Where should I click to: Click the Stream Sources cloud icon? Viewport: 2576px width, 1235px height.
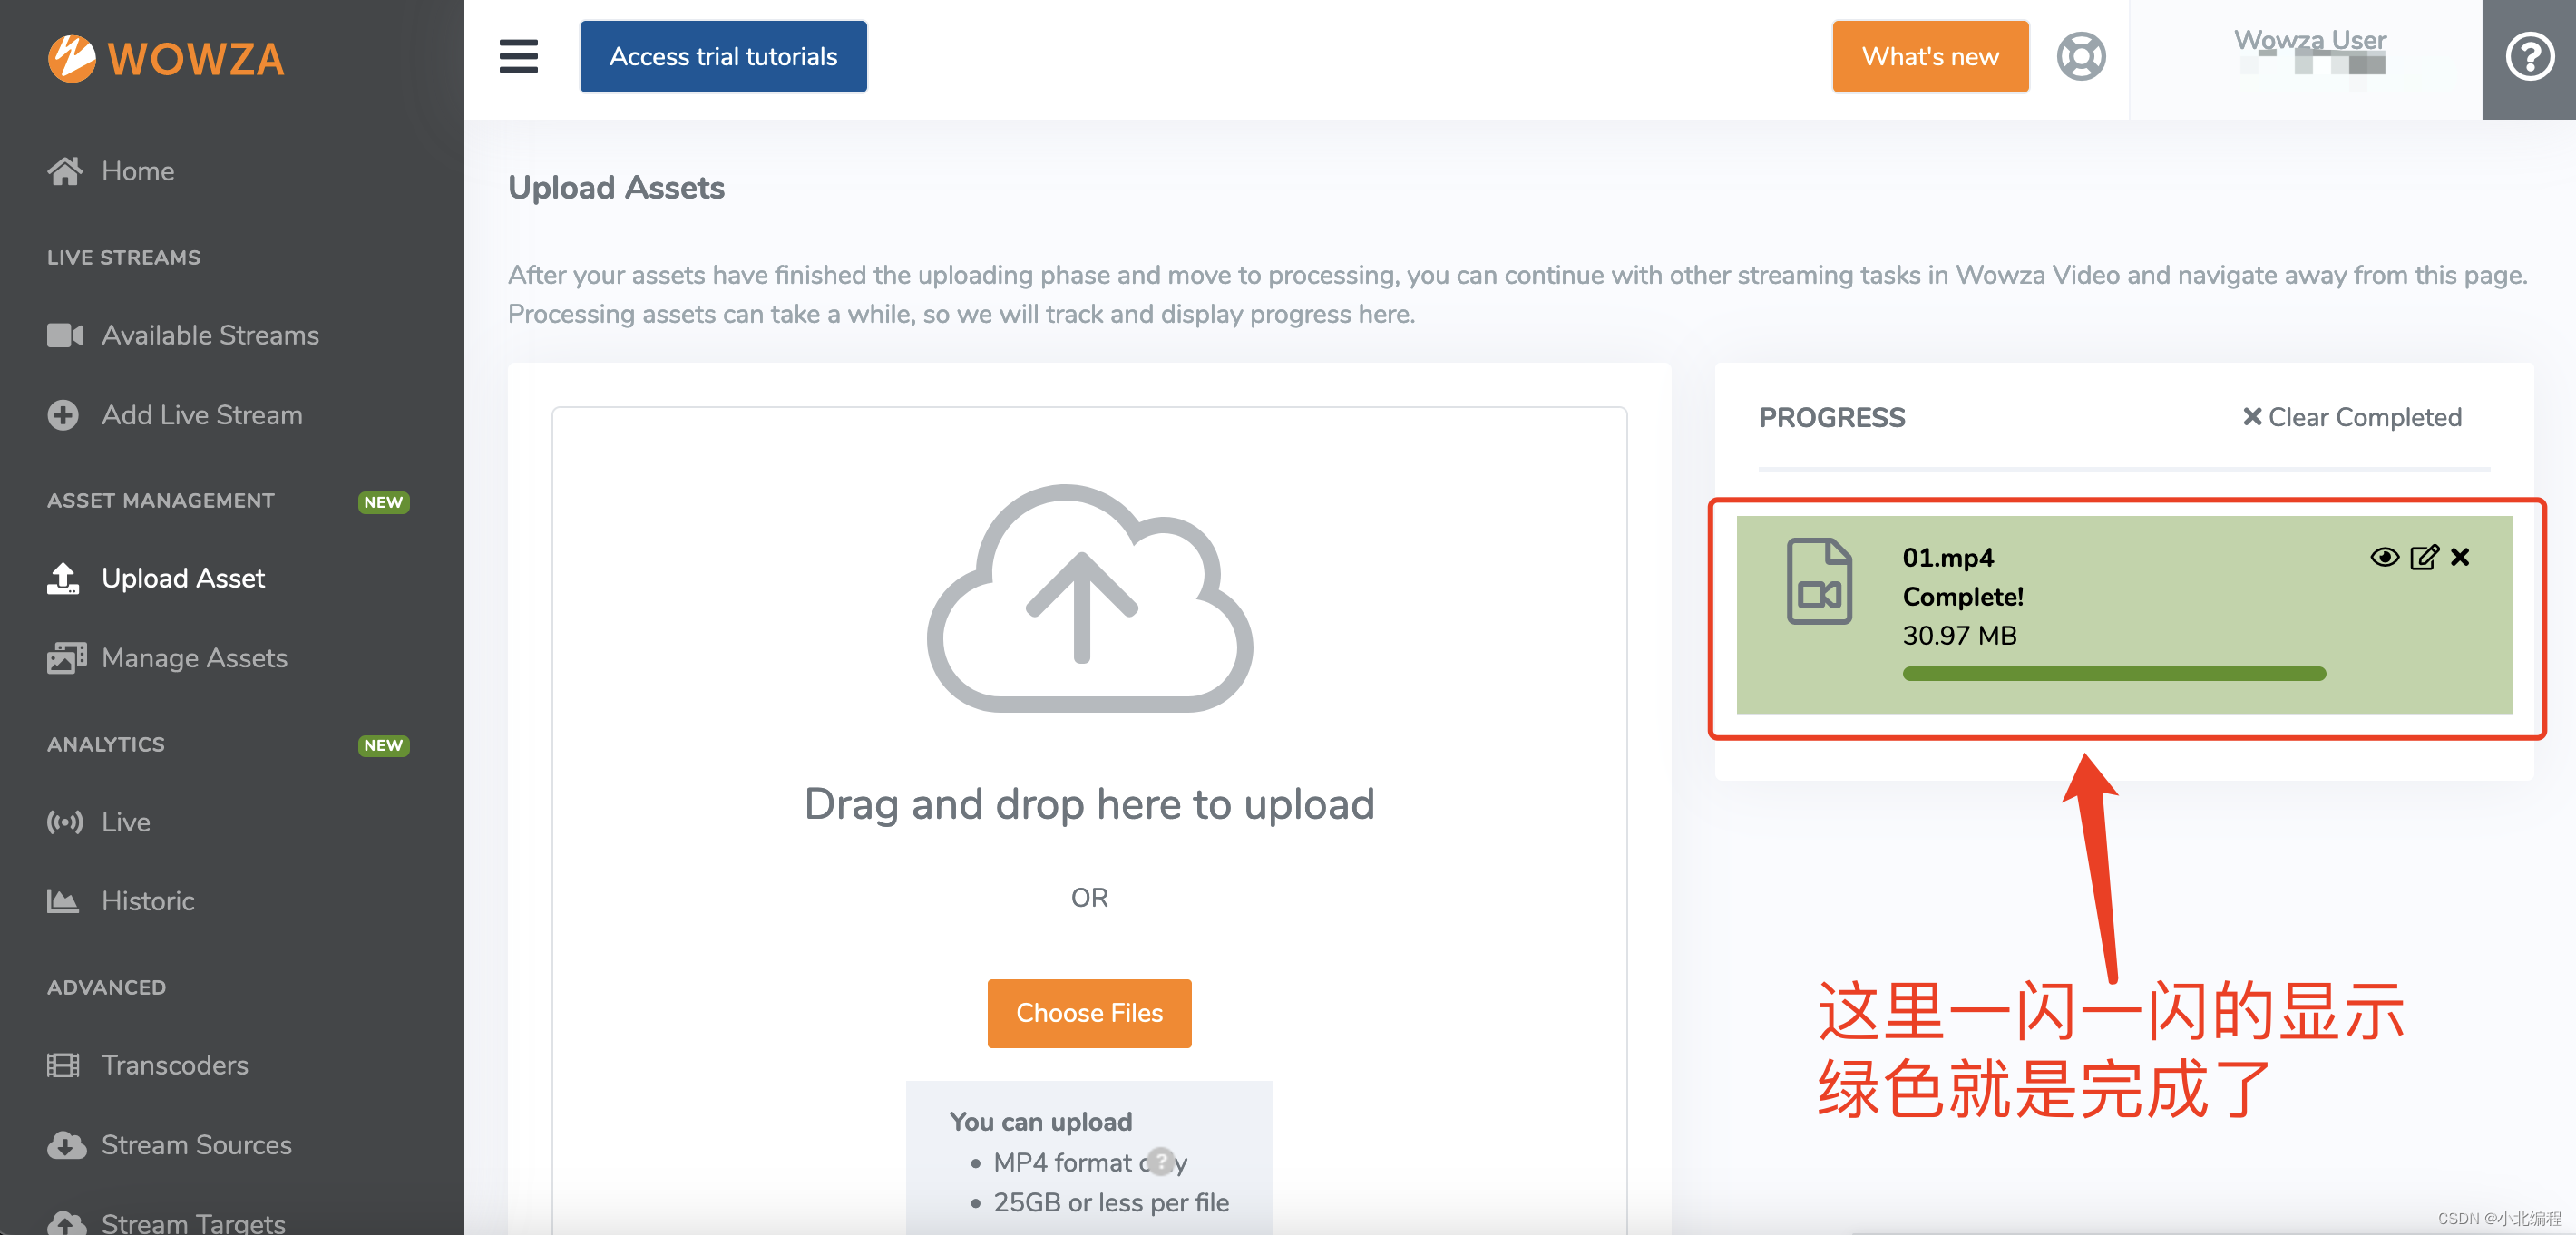coord(66,1145)
